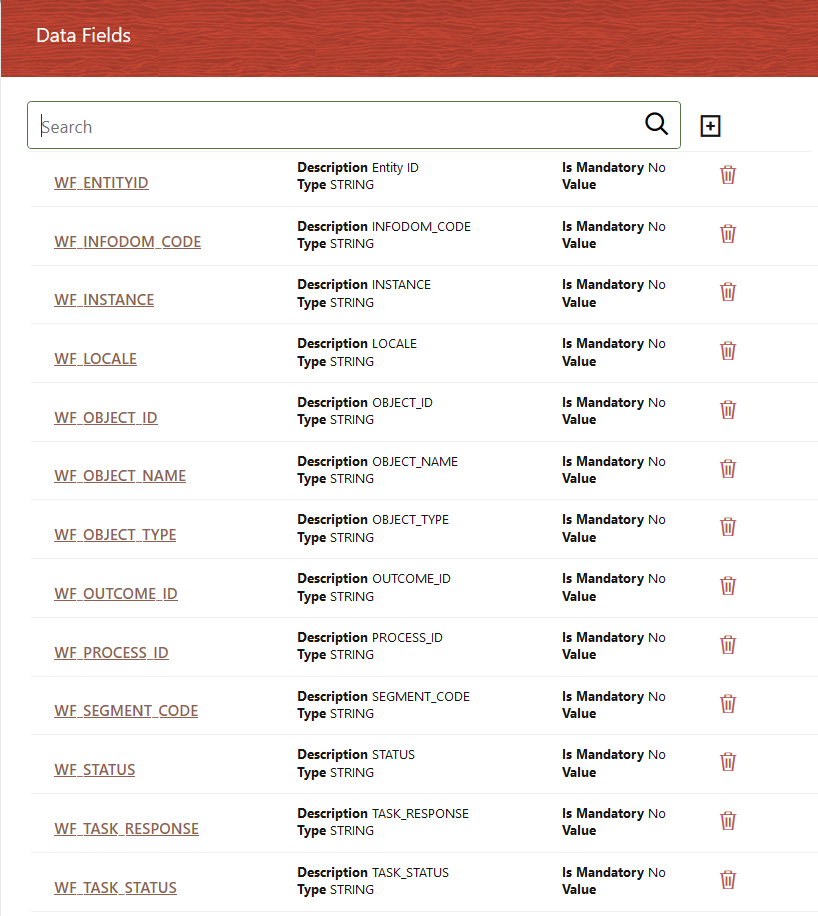Delete the WF_TASK_STATUS data field
The width and height of the screenshot is (818, 916).
(x=727, y=880)
